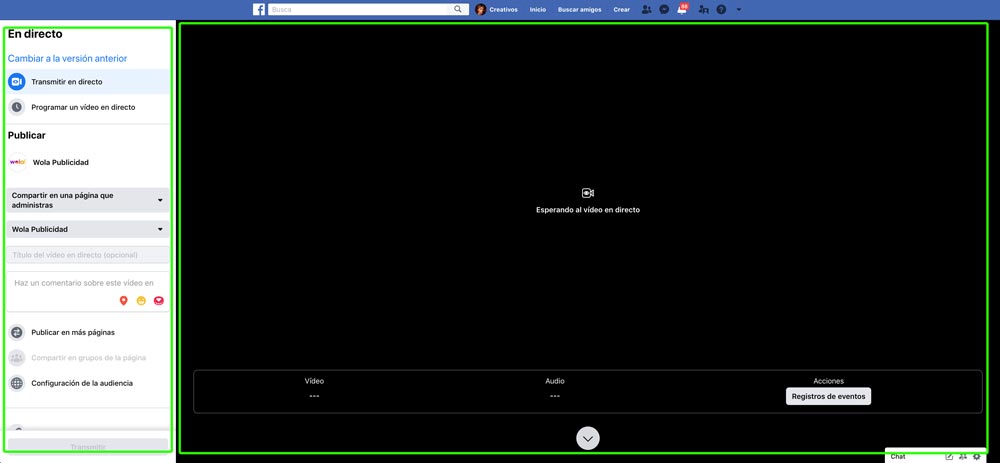Click the red location pin icon

pyautogui.click(x=124, y=300)
